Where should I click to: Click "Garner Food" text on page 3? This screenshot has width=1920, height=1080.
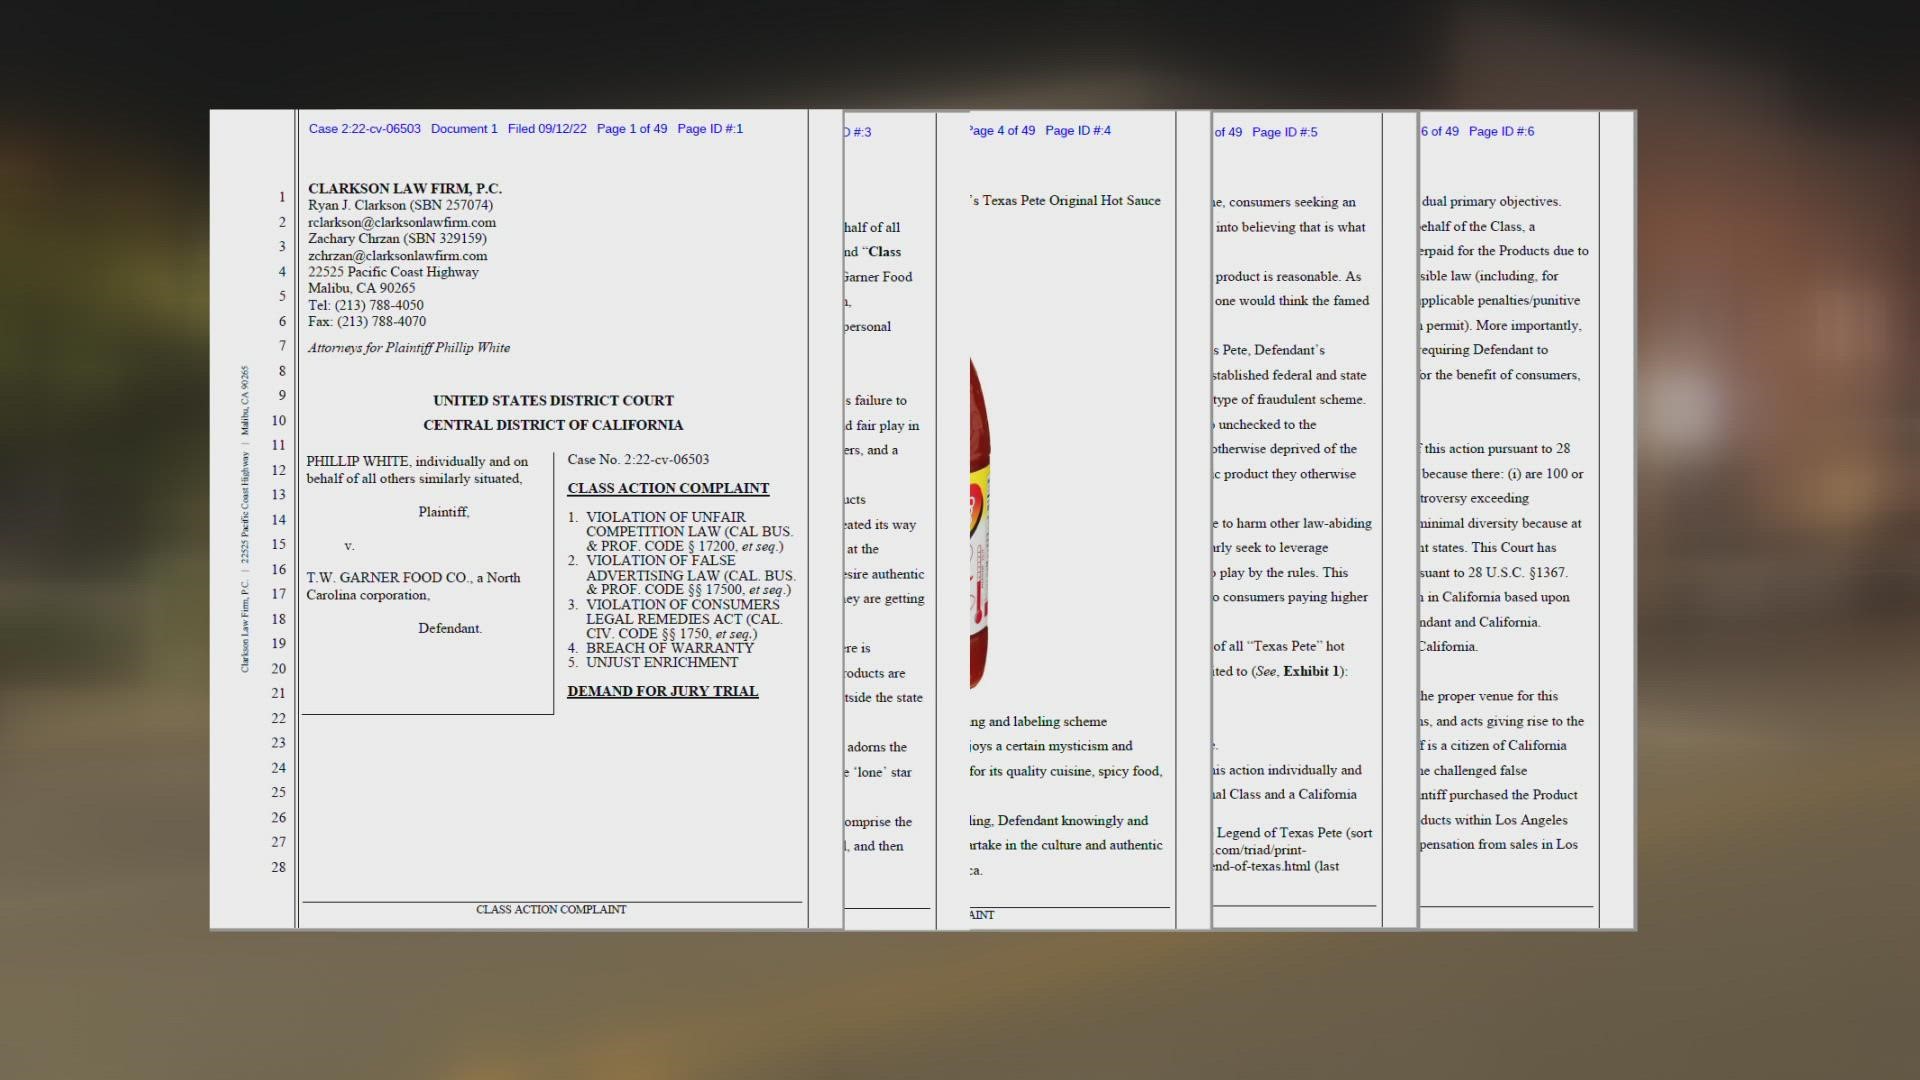tap(878, 277)
